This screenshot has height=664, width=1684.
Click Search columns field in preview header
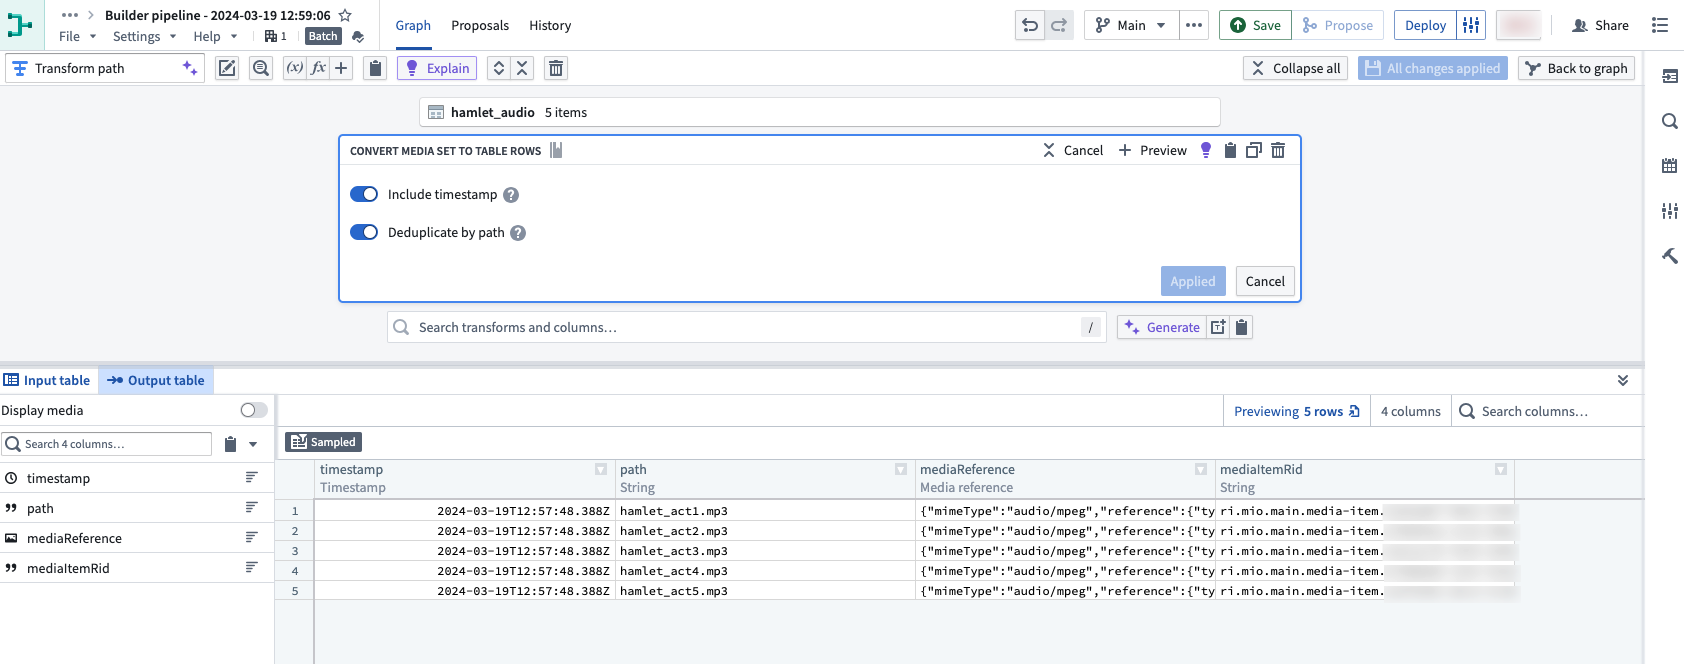coord(1547,411)
